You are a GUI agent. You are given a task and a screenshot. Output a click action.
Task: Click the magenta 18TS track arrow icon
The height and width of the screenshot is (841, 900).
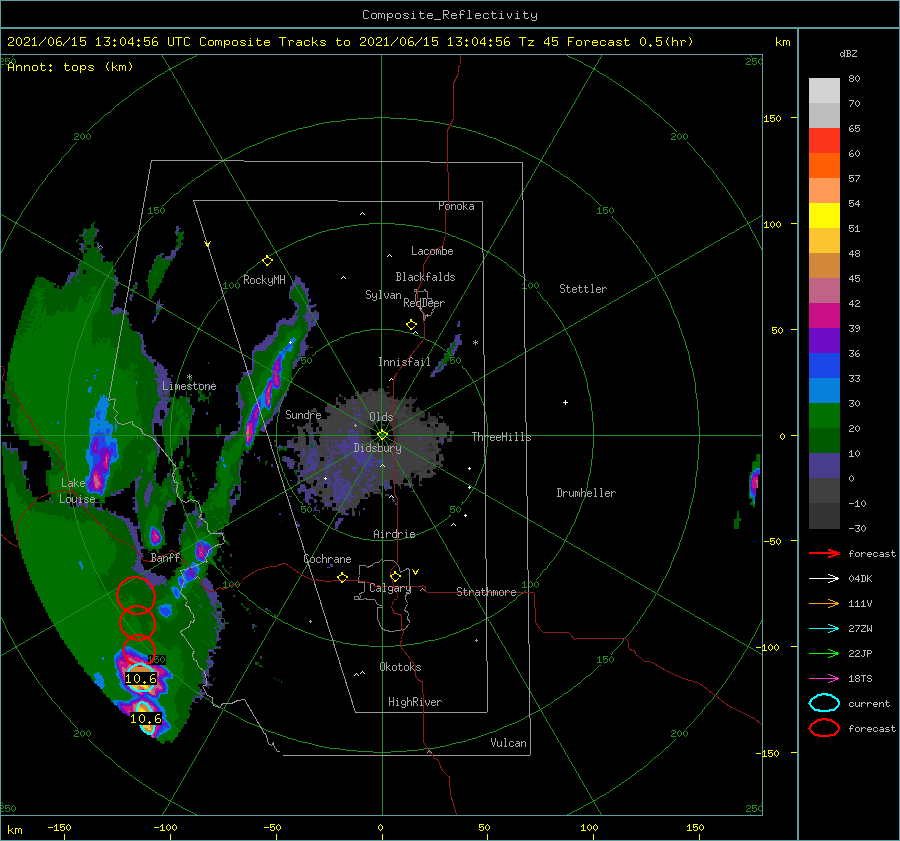click(x=824, y=679)
